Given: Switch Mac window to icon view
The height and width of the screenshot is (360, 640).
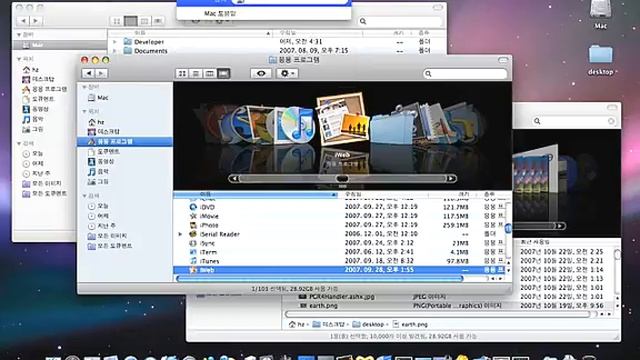Looking at the screenshot, I should [117, 21].
